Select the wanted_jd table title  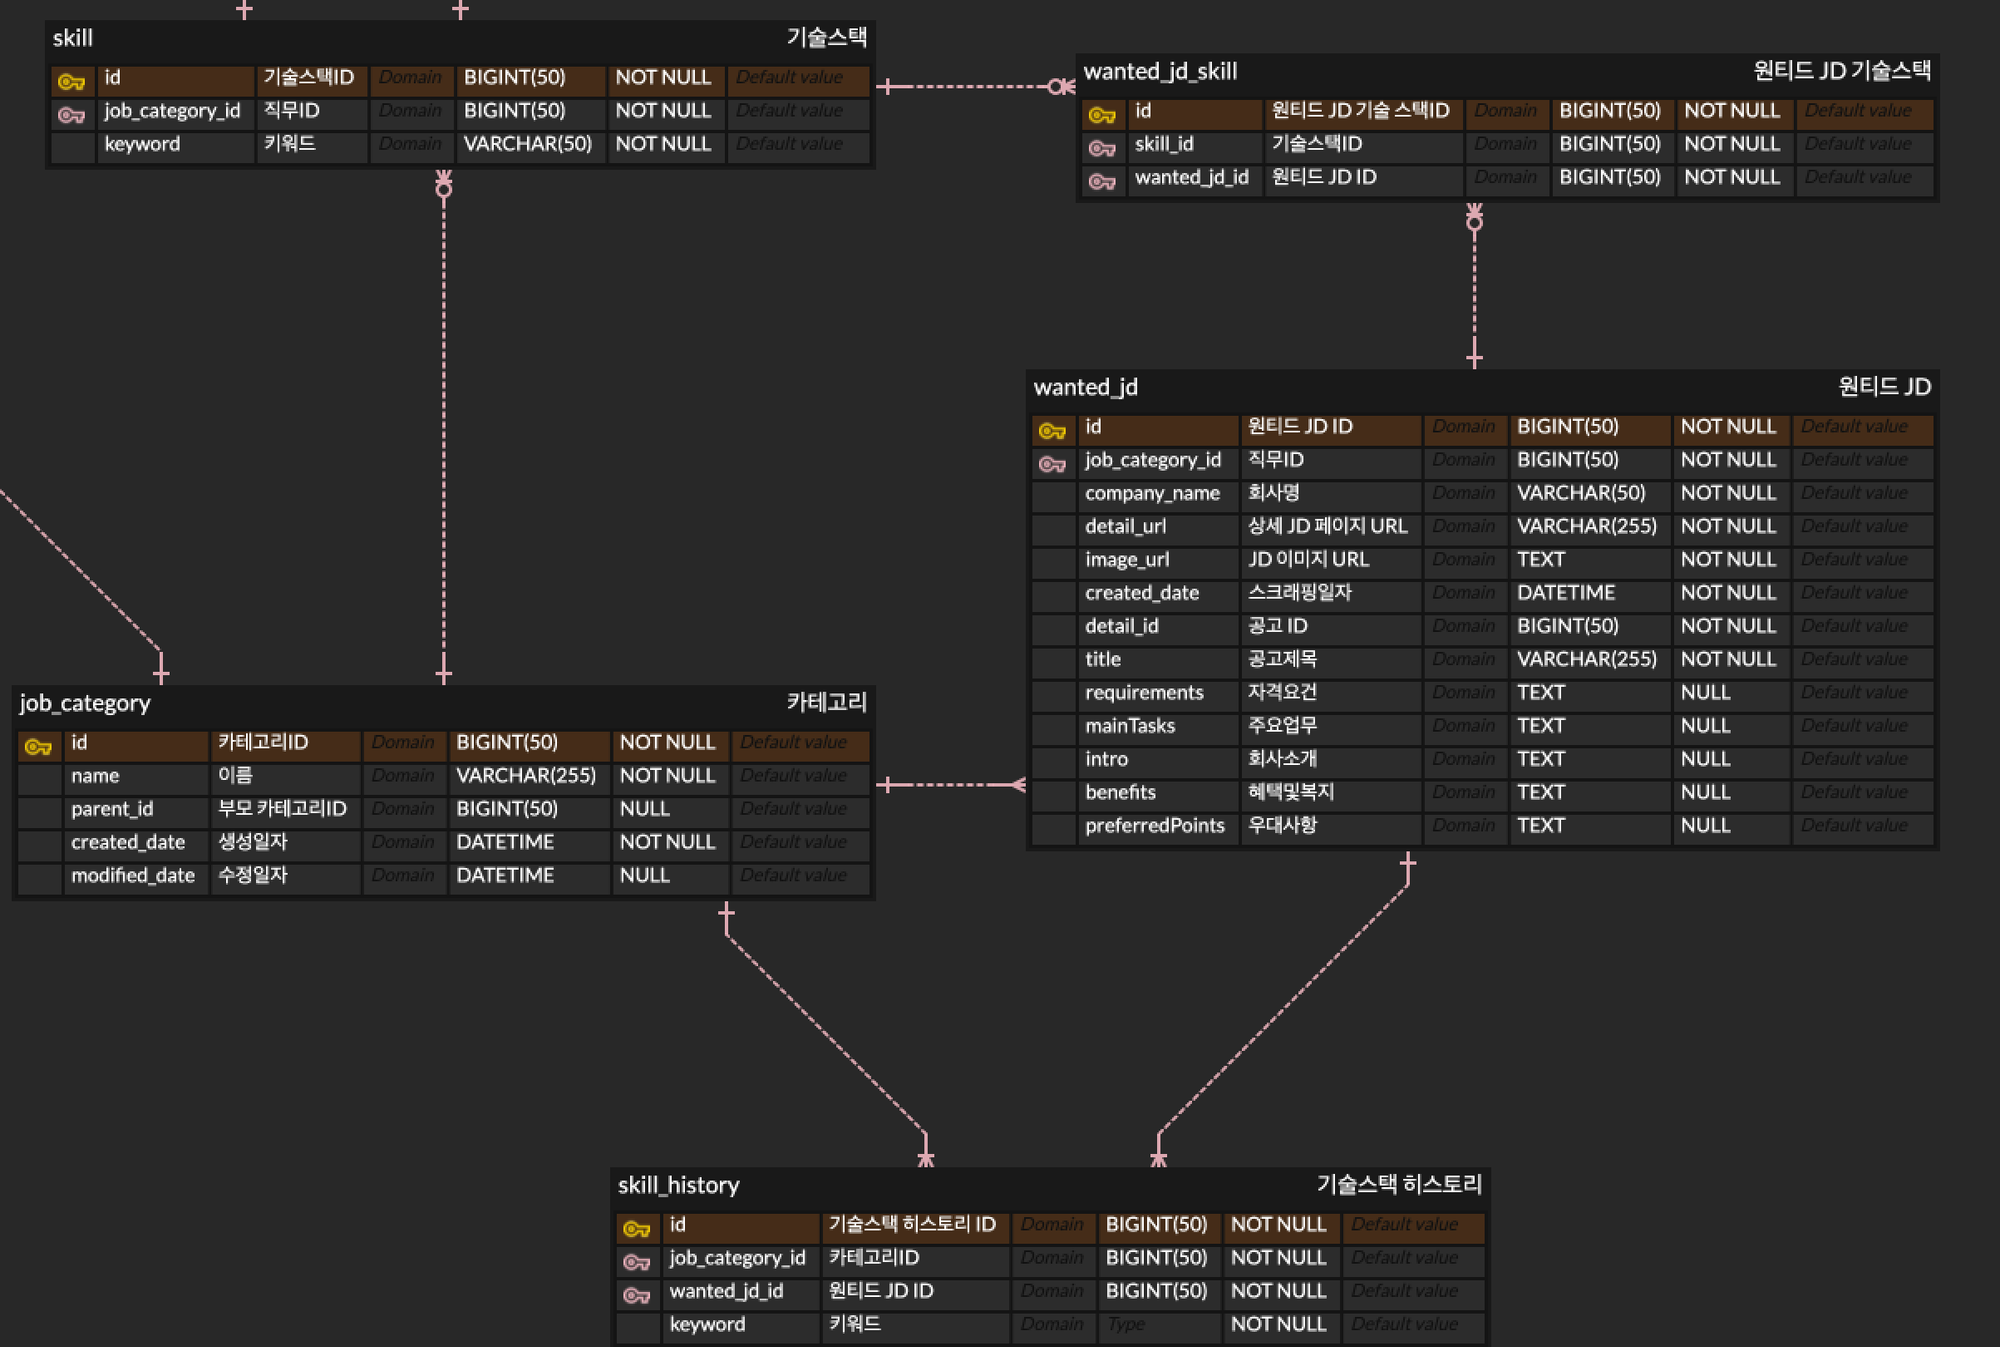click(x=1085, y=388)
